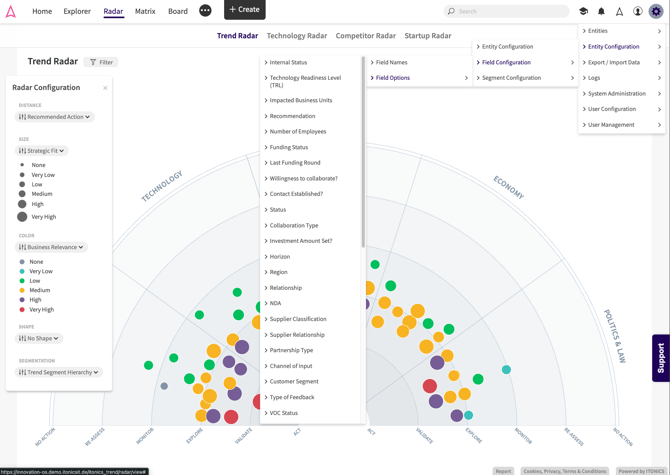This screenshot has height=475, width=670.
Task: Click the triangle icon beside the bell
Action: 619,12
